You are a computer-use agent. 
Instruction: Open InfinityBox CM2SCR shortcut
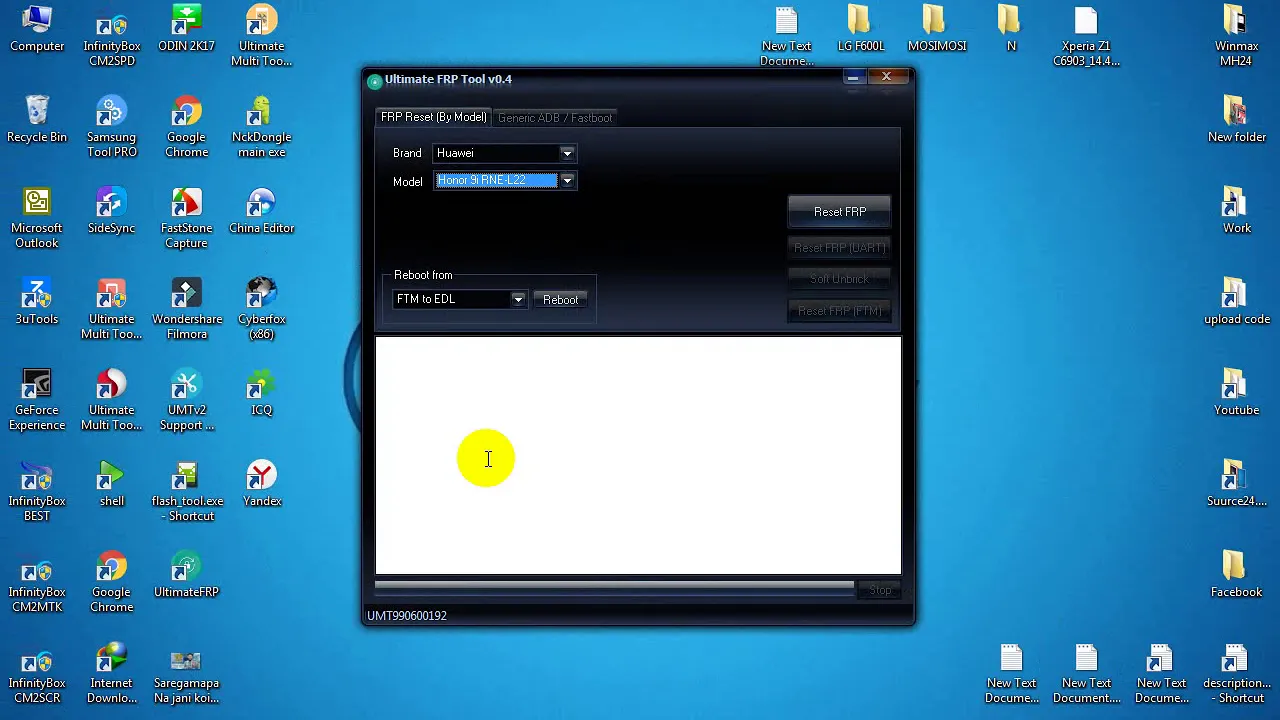click(x=37, y=673)
